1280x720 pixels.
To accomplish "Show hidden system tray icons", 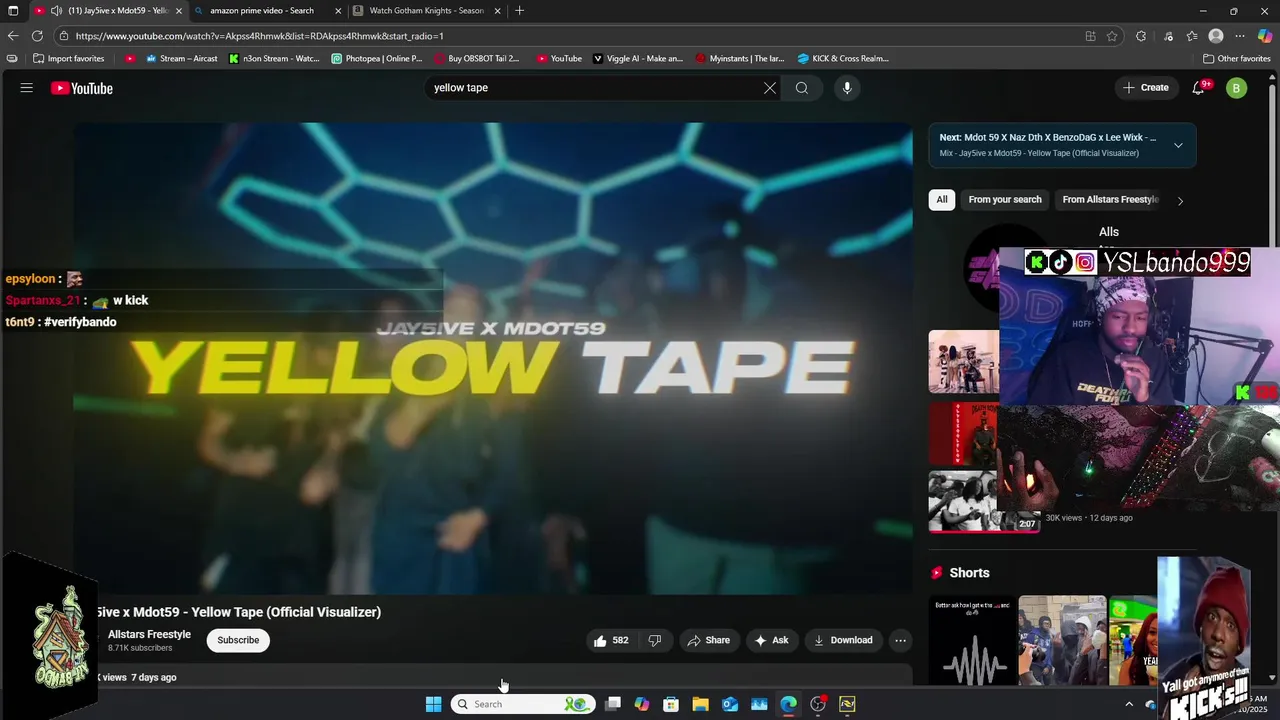I will [x=1129, y=704].
